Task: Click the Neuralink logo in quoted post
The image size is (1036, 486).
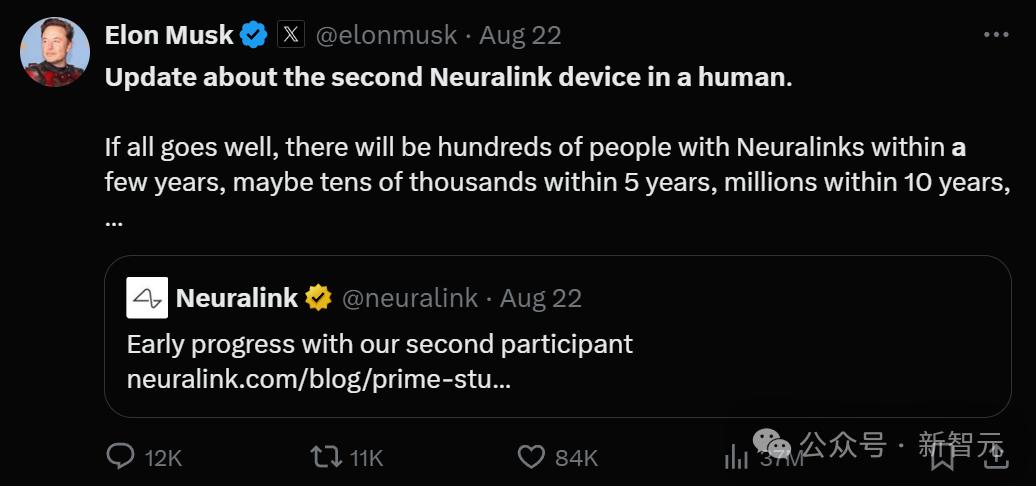Action: [147, 298]
